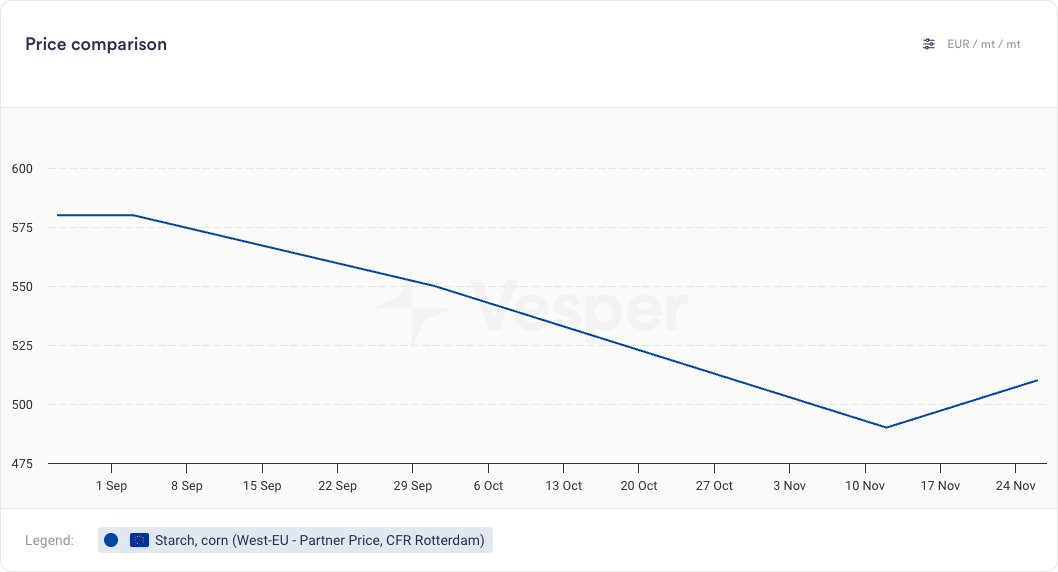Select the 6 Oct axis date label
This screenshot has height=572, width=1058.
[488, 486]
